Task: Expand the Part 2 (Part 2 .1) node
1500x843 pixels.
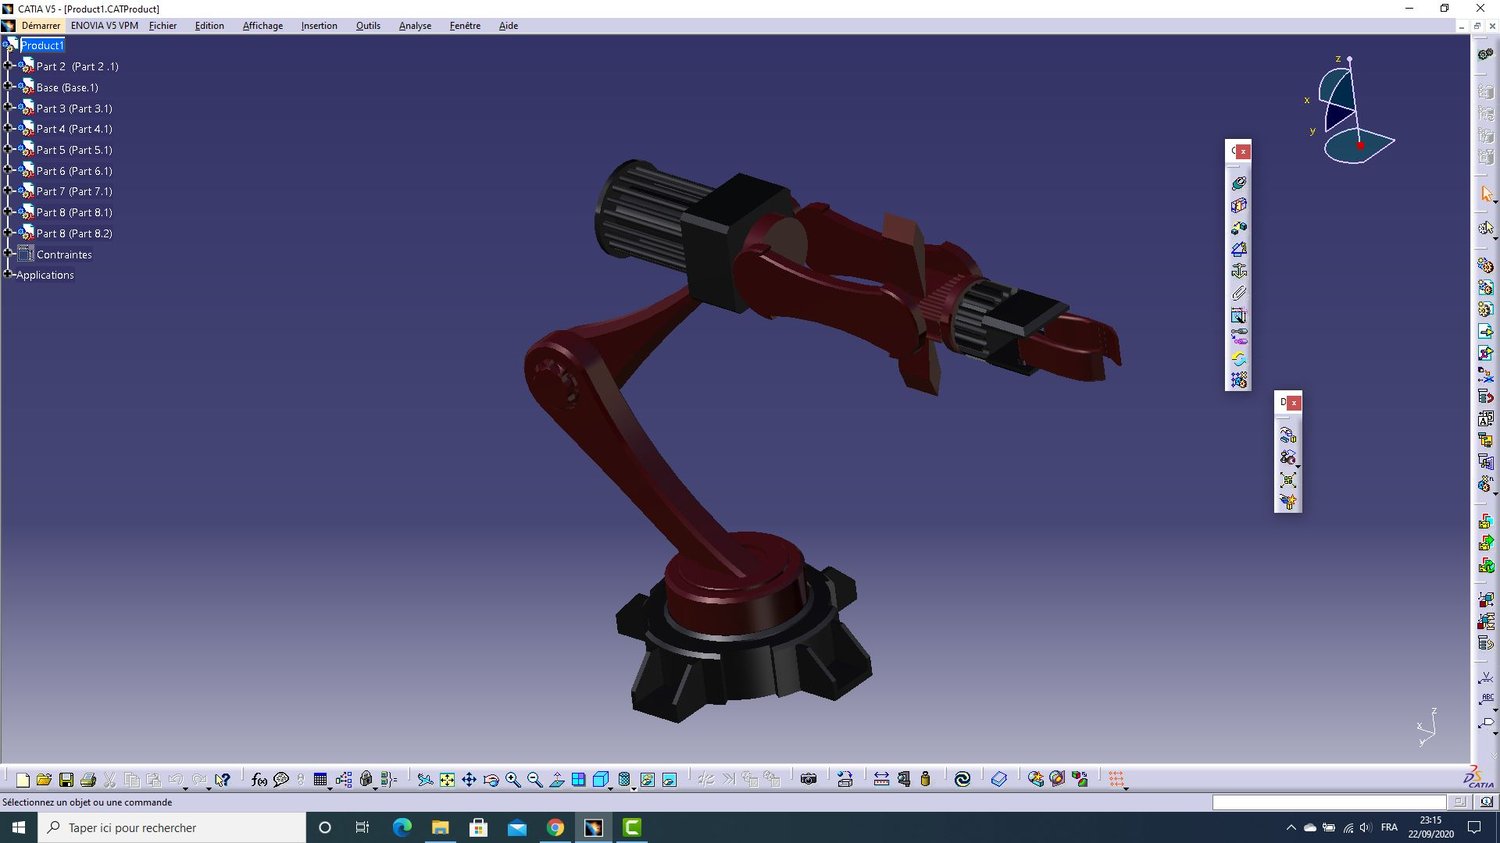Action: click(x=8, y=66)
